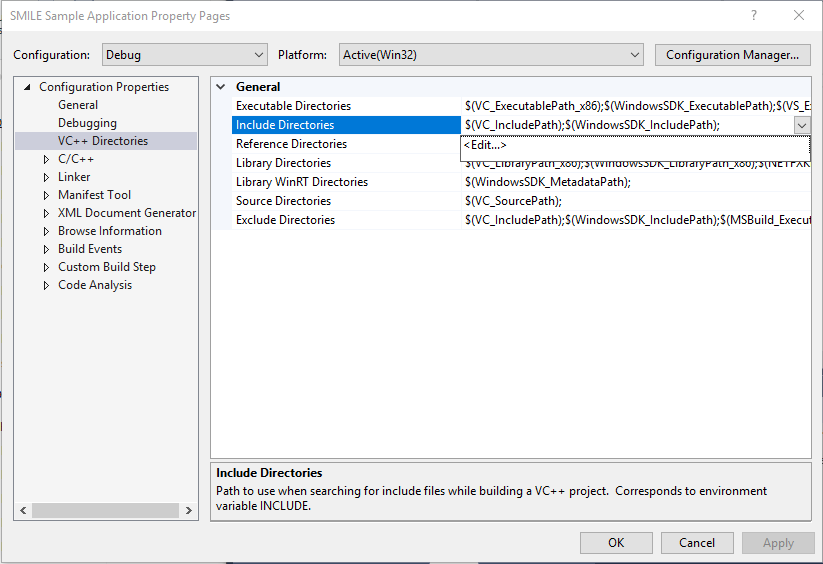823x564 pixels.
Task: Click the Exclude Directories value cell
Action: [636, 220]
